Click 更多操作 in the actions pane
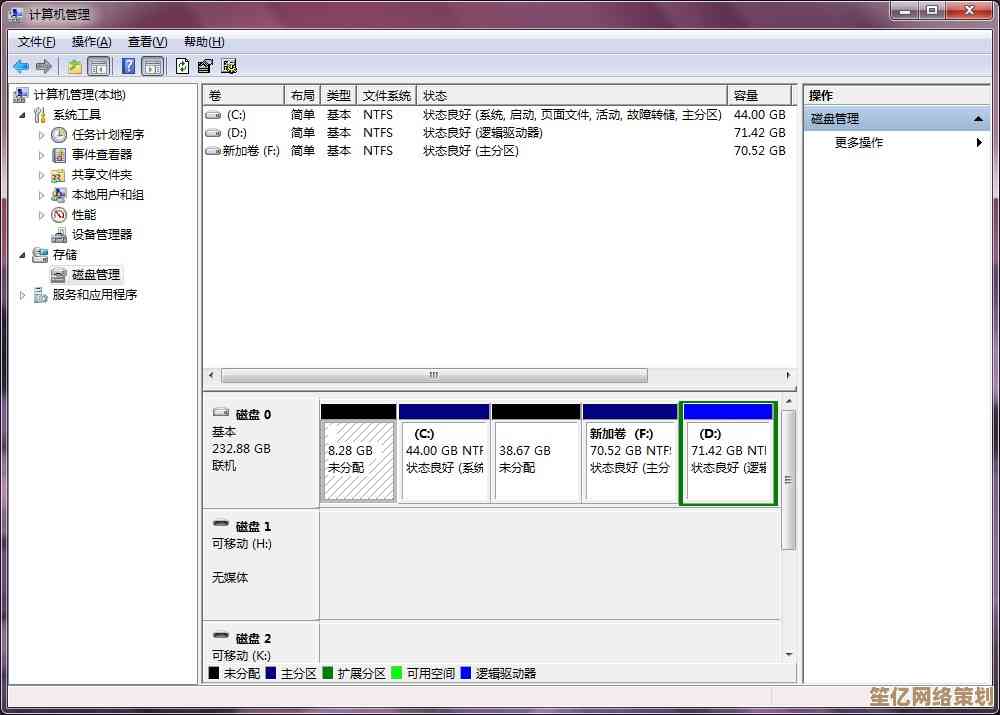 (x=859, y=143)
